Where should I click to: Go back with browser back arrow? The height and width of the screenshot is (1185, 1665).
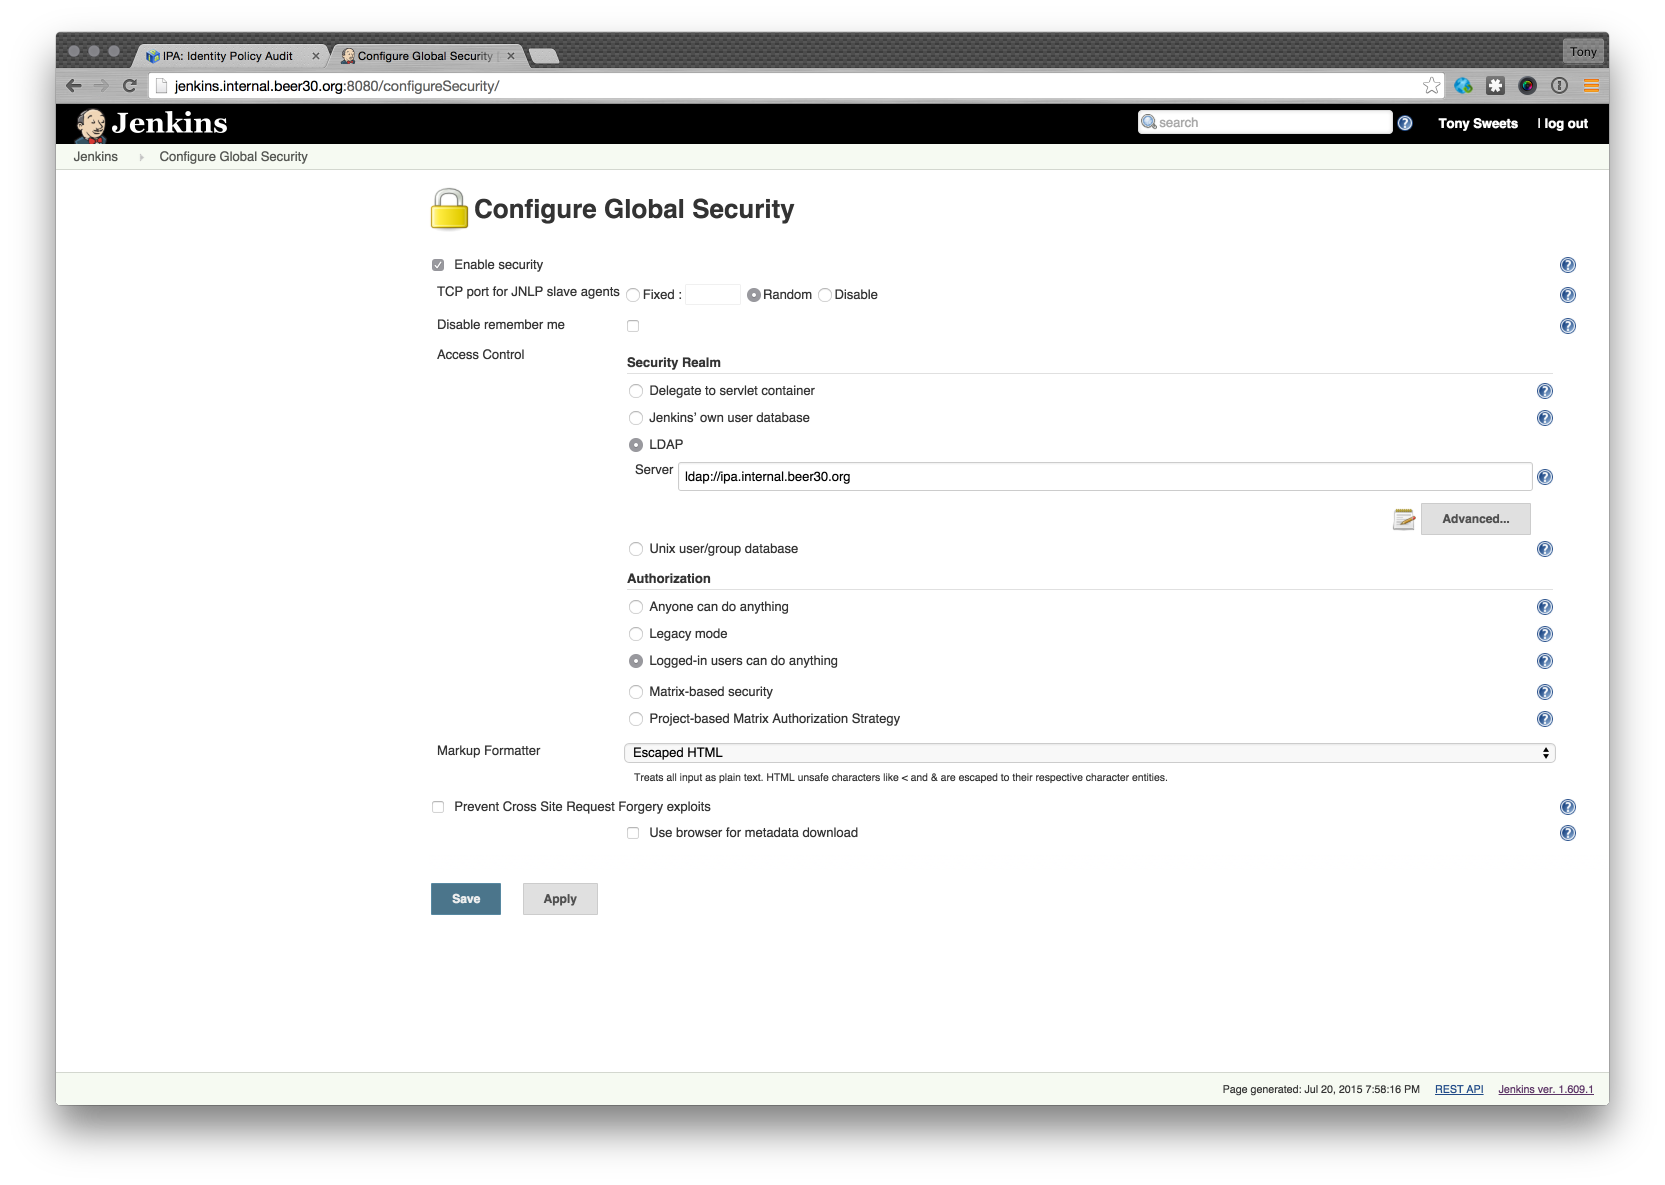point(73,86)
